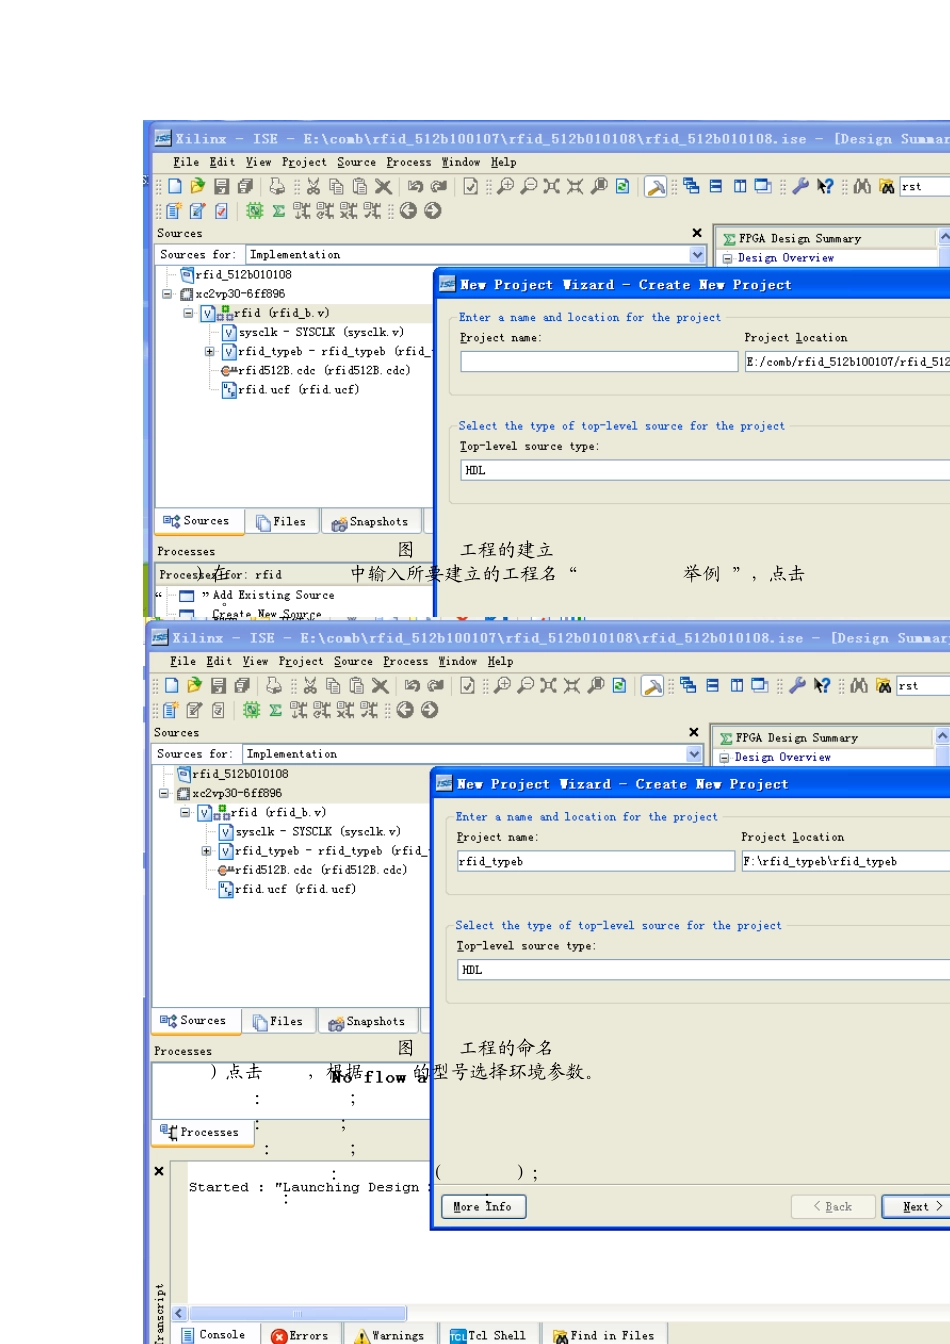Screen dimensions: 950x1344
Task: Collapse rfid (rfid_b.v) node in upper window
Action: 188,313
